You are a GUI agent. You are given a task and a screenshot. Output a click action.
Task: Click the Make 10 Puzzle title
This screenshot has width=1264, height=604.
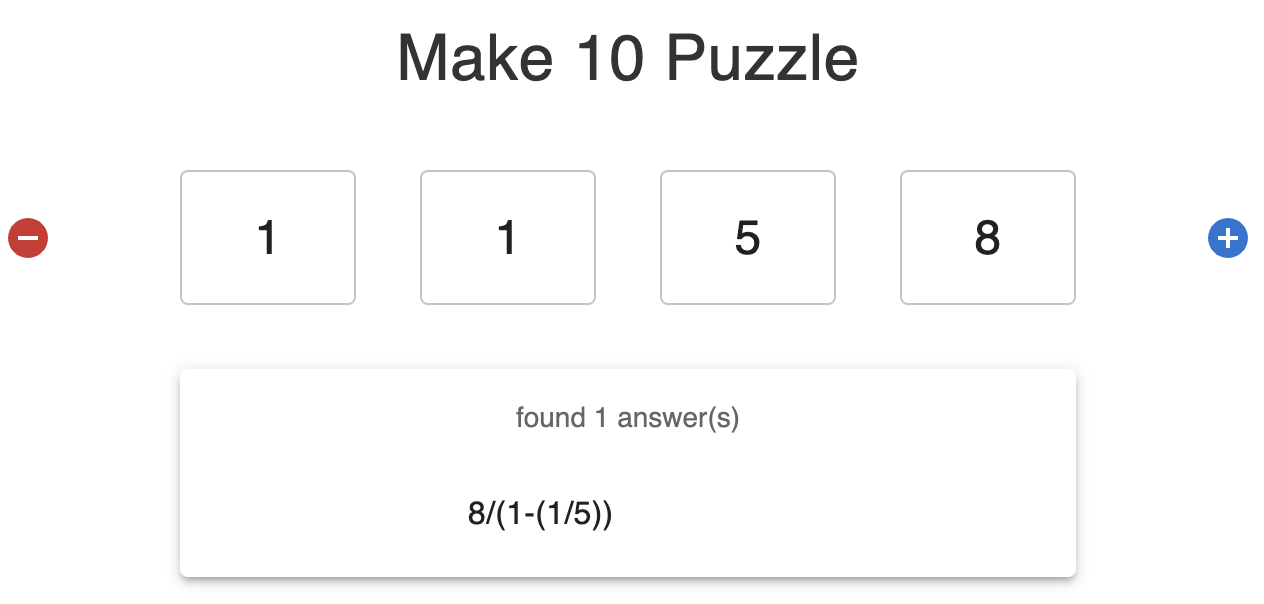pyautogui.click(x=628, y=58)
